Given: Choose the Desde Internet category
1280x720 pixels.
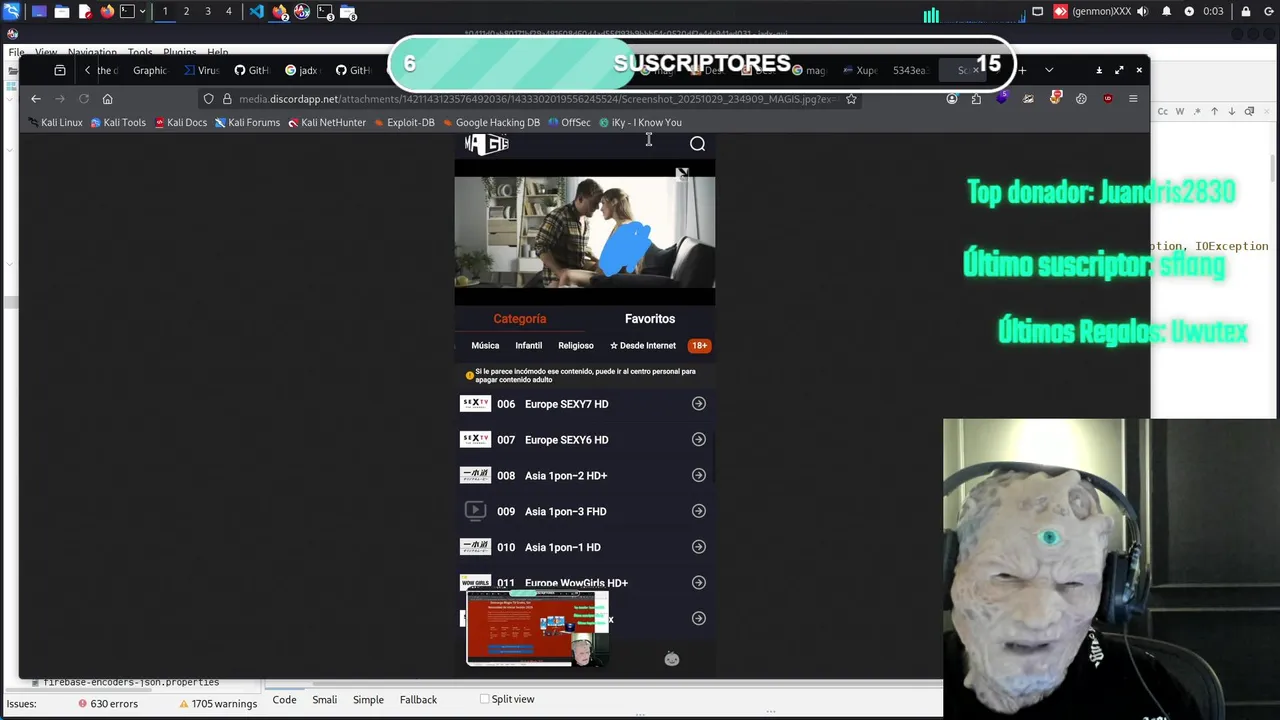Looking at the screenshot, I should click(x=643, y=346).
